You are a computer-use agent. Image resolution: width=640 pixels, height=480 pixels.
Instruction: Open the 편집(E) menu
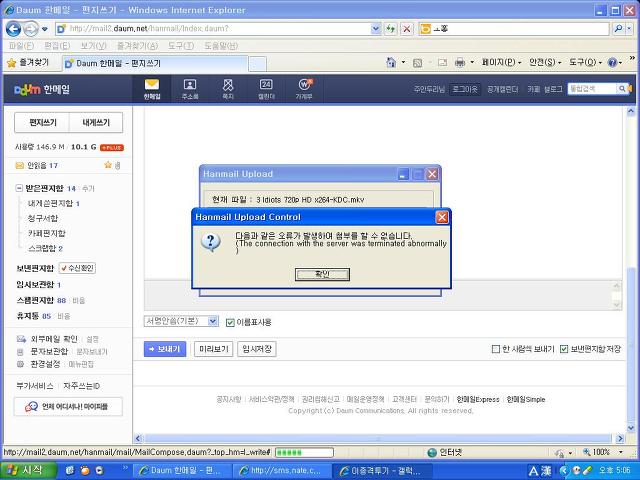pos(57,46)
